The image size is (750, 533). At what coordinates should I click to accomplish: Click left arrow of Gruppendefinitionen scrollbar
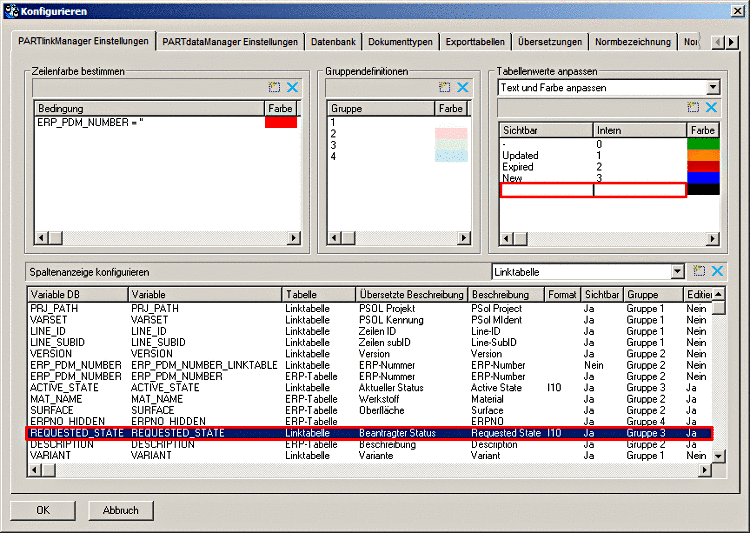click(334, 238)
